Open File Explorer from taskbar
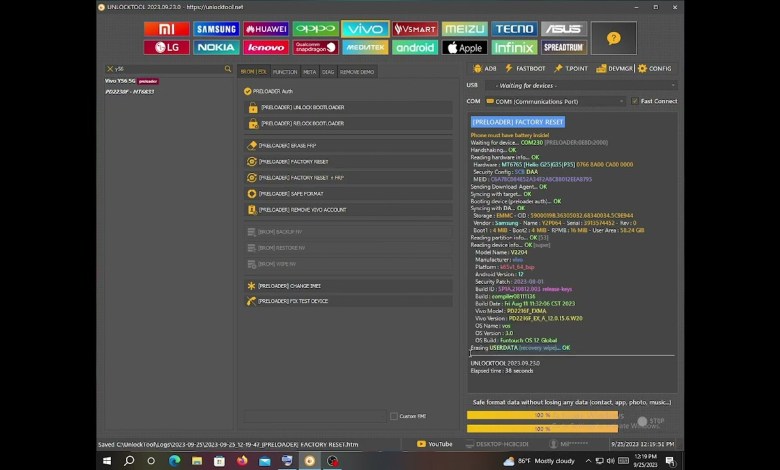Screen dimensions: 780x470 tap(197, 461)
